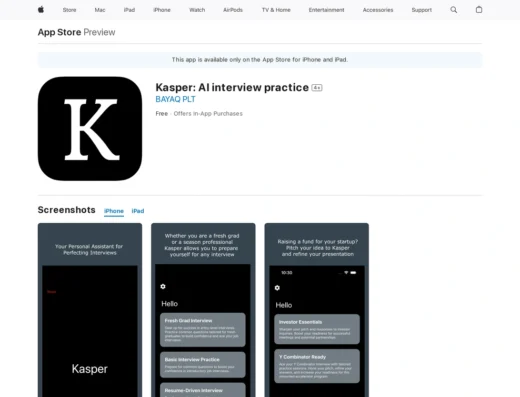The height and width of the screenshot is (397, 520).
Task: Open the search magnifier icon
Action: point(454,10)
